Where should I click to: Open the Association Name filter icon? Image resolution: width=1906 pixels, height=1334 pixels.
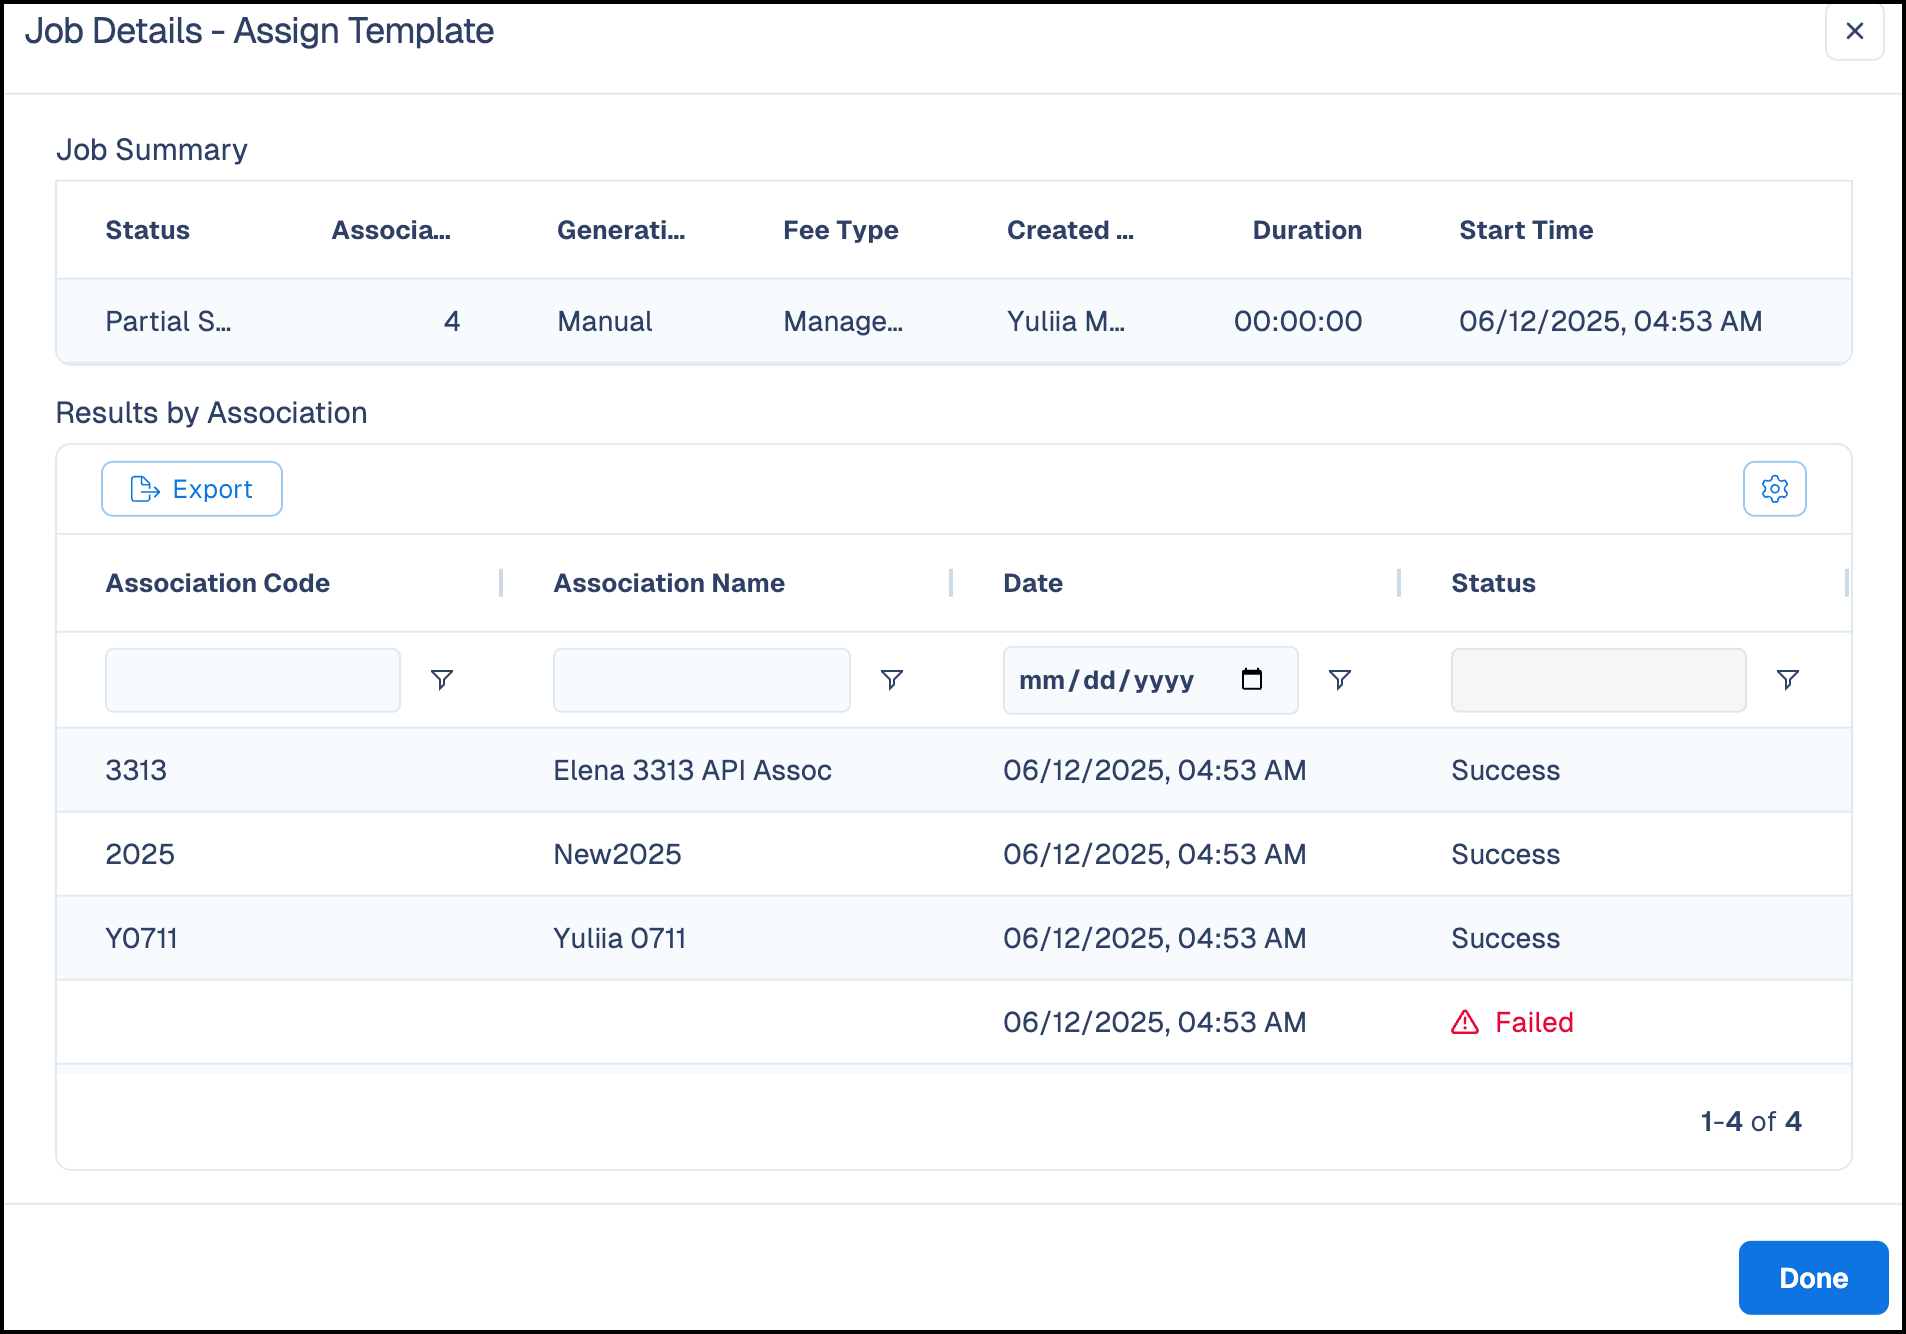coord(892,680)
